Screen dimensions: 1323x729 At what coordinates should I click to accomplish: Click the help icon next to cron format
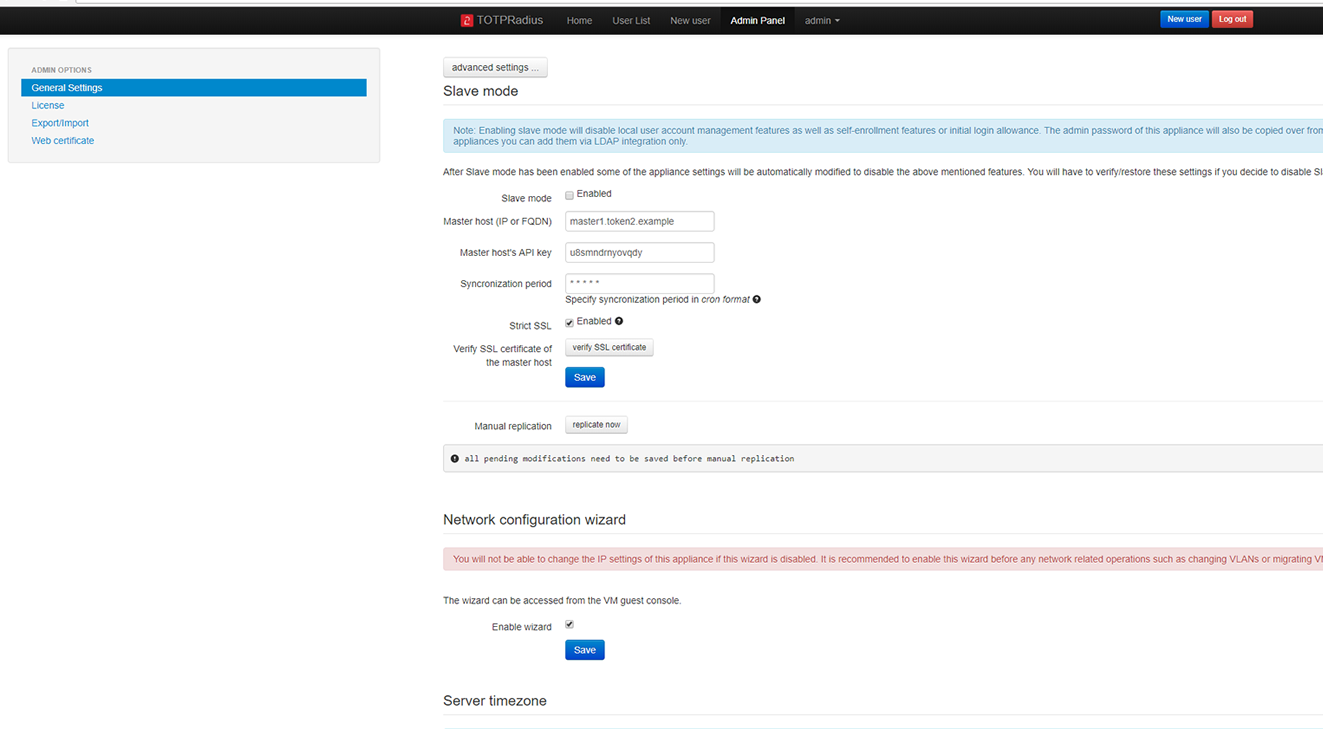point(757,299)
